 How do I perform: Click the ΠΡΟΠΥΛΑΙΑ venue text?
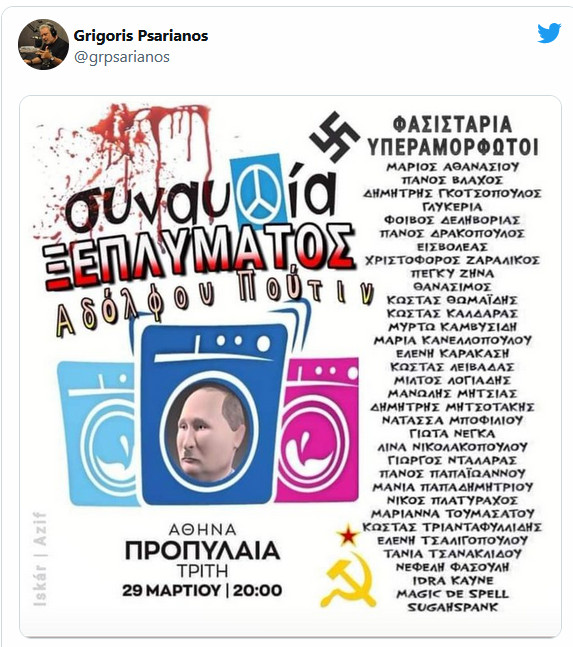coord(202,551)
